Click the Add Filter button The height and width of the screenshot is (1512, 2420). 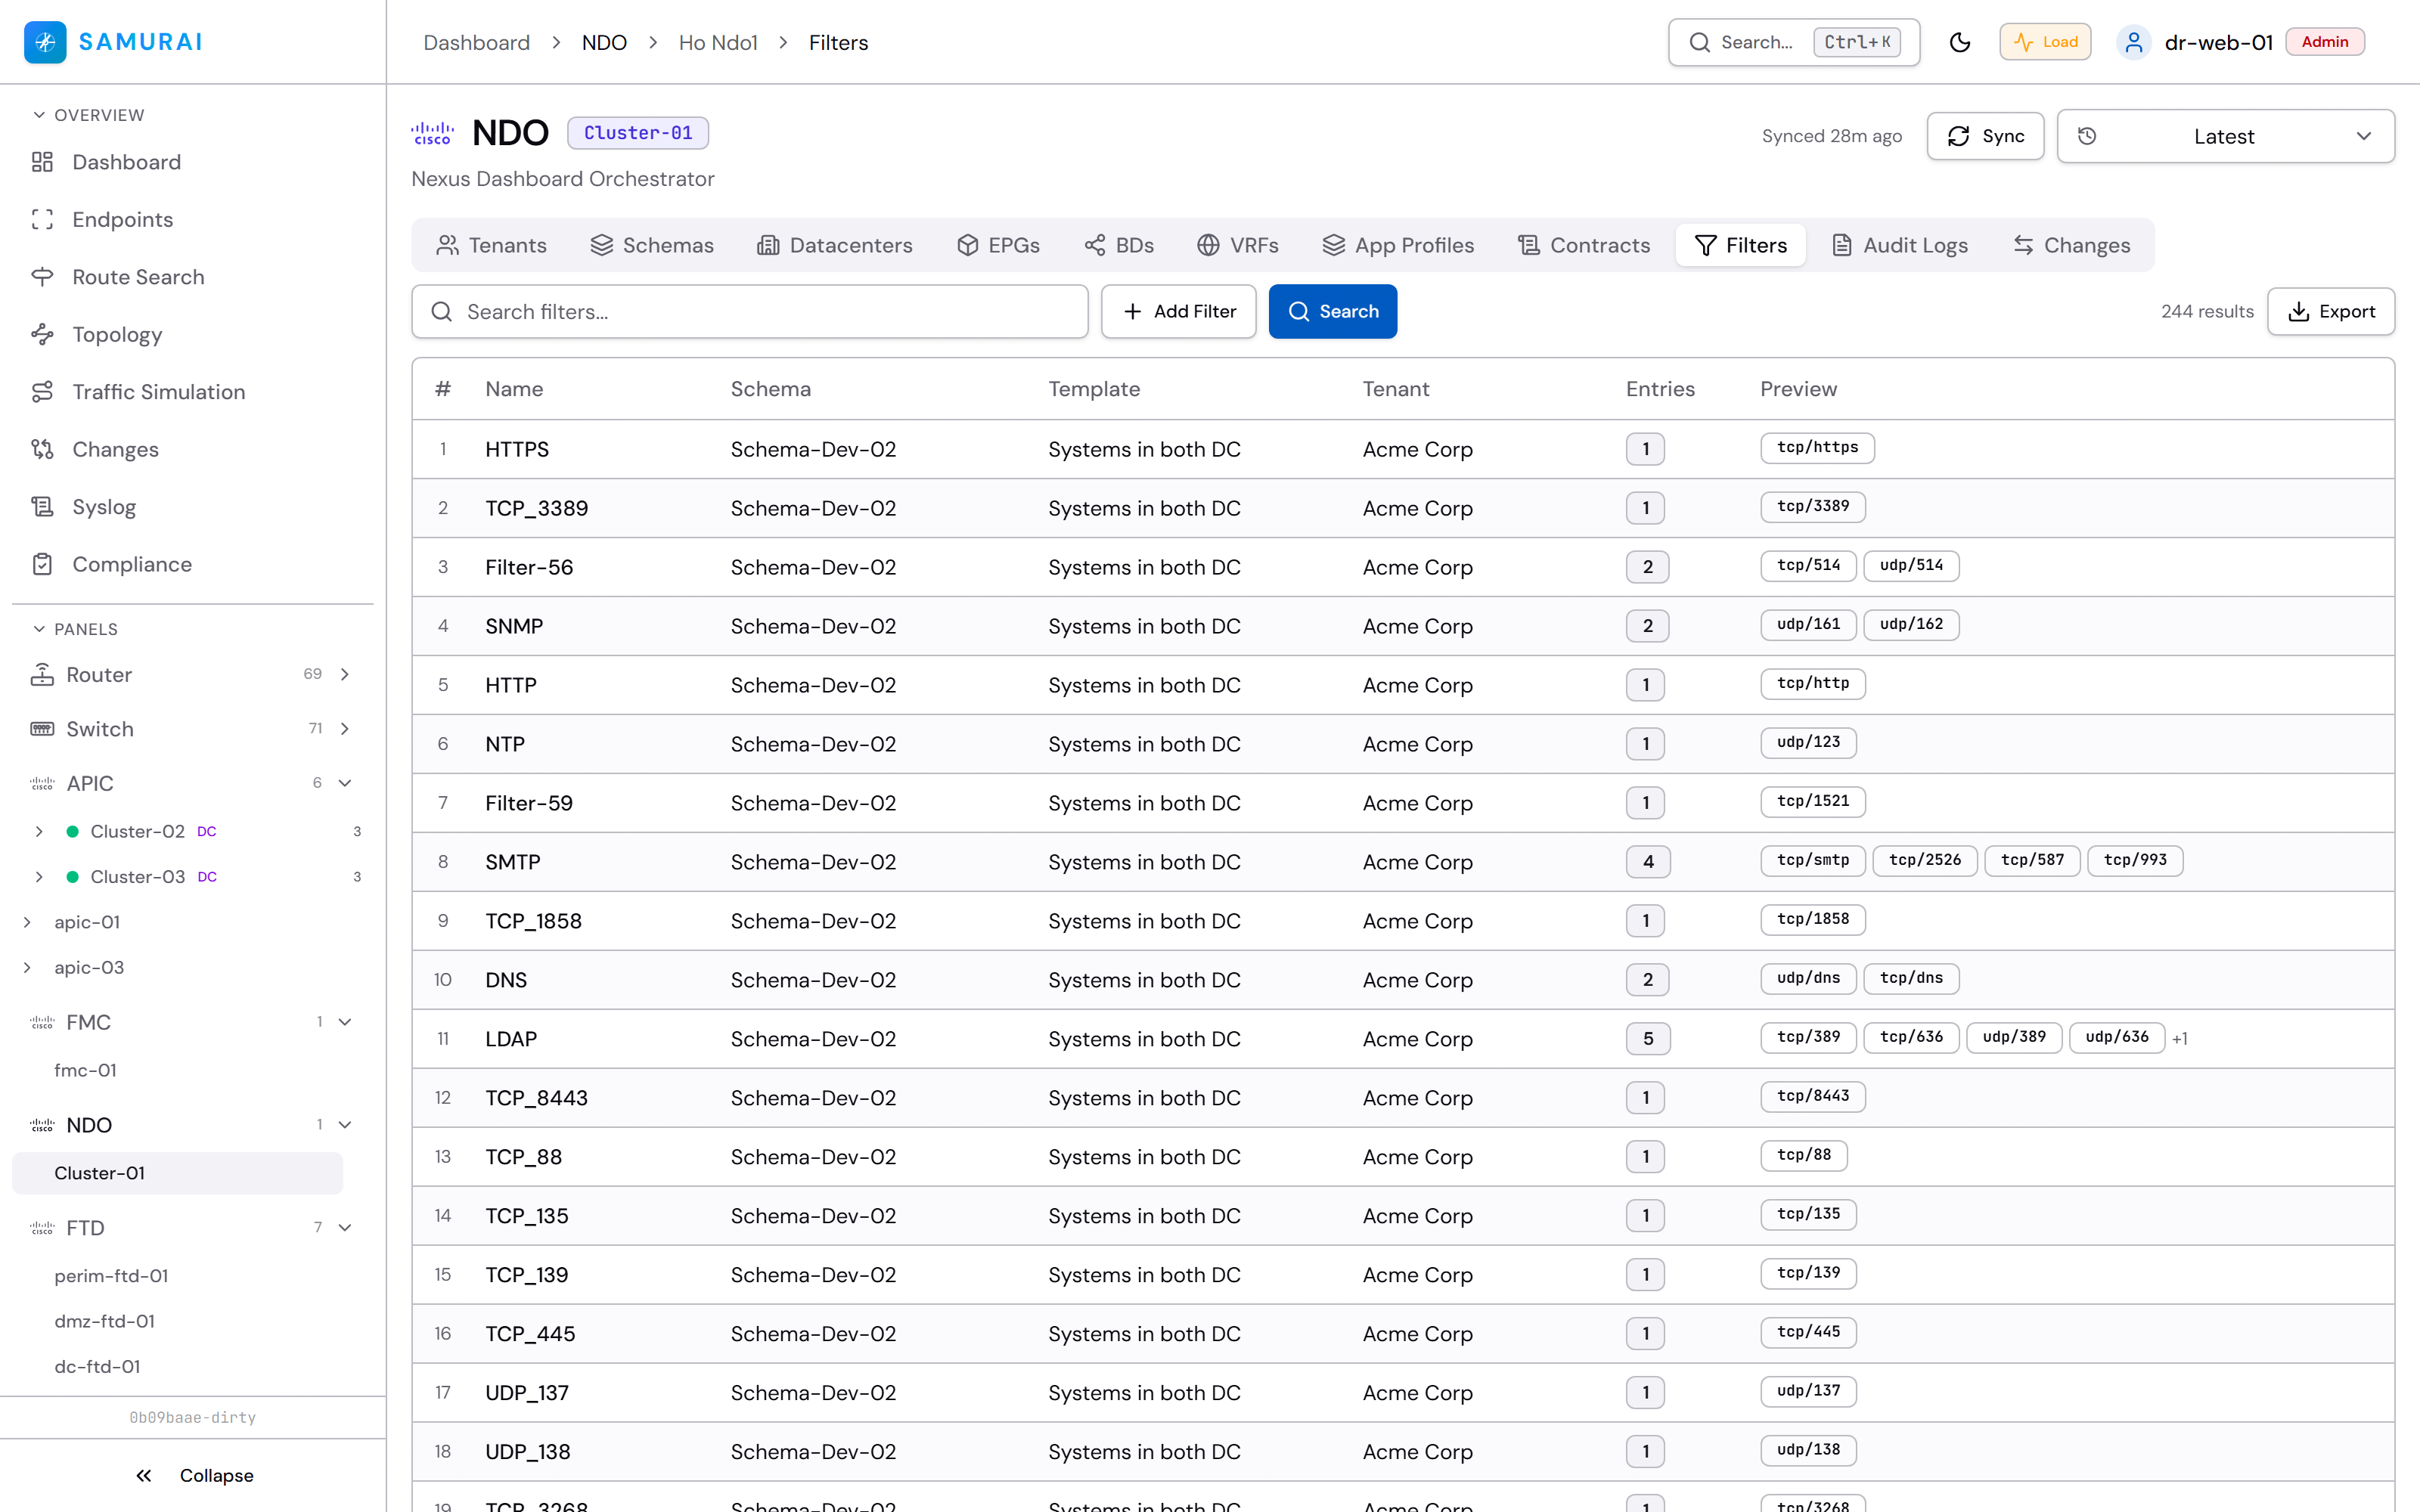pos(1179,312)
